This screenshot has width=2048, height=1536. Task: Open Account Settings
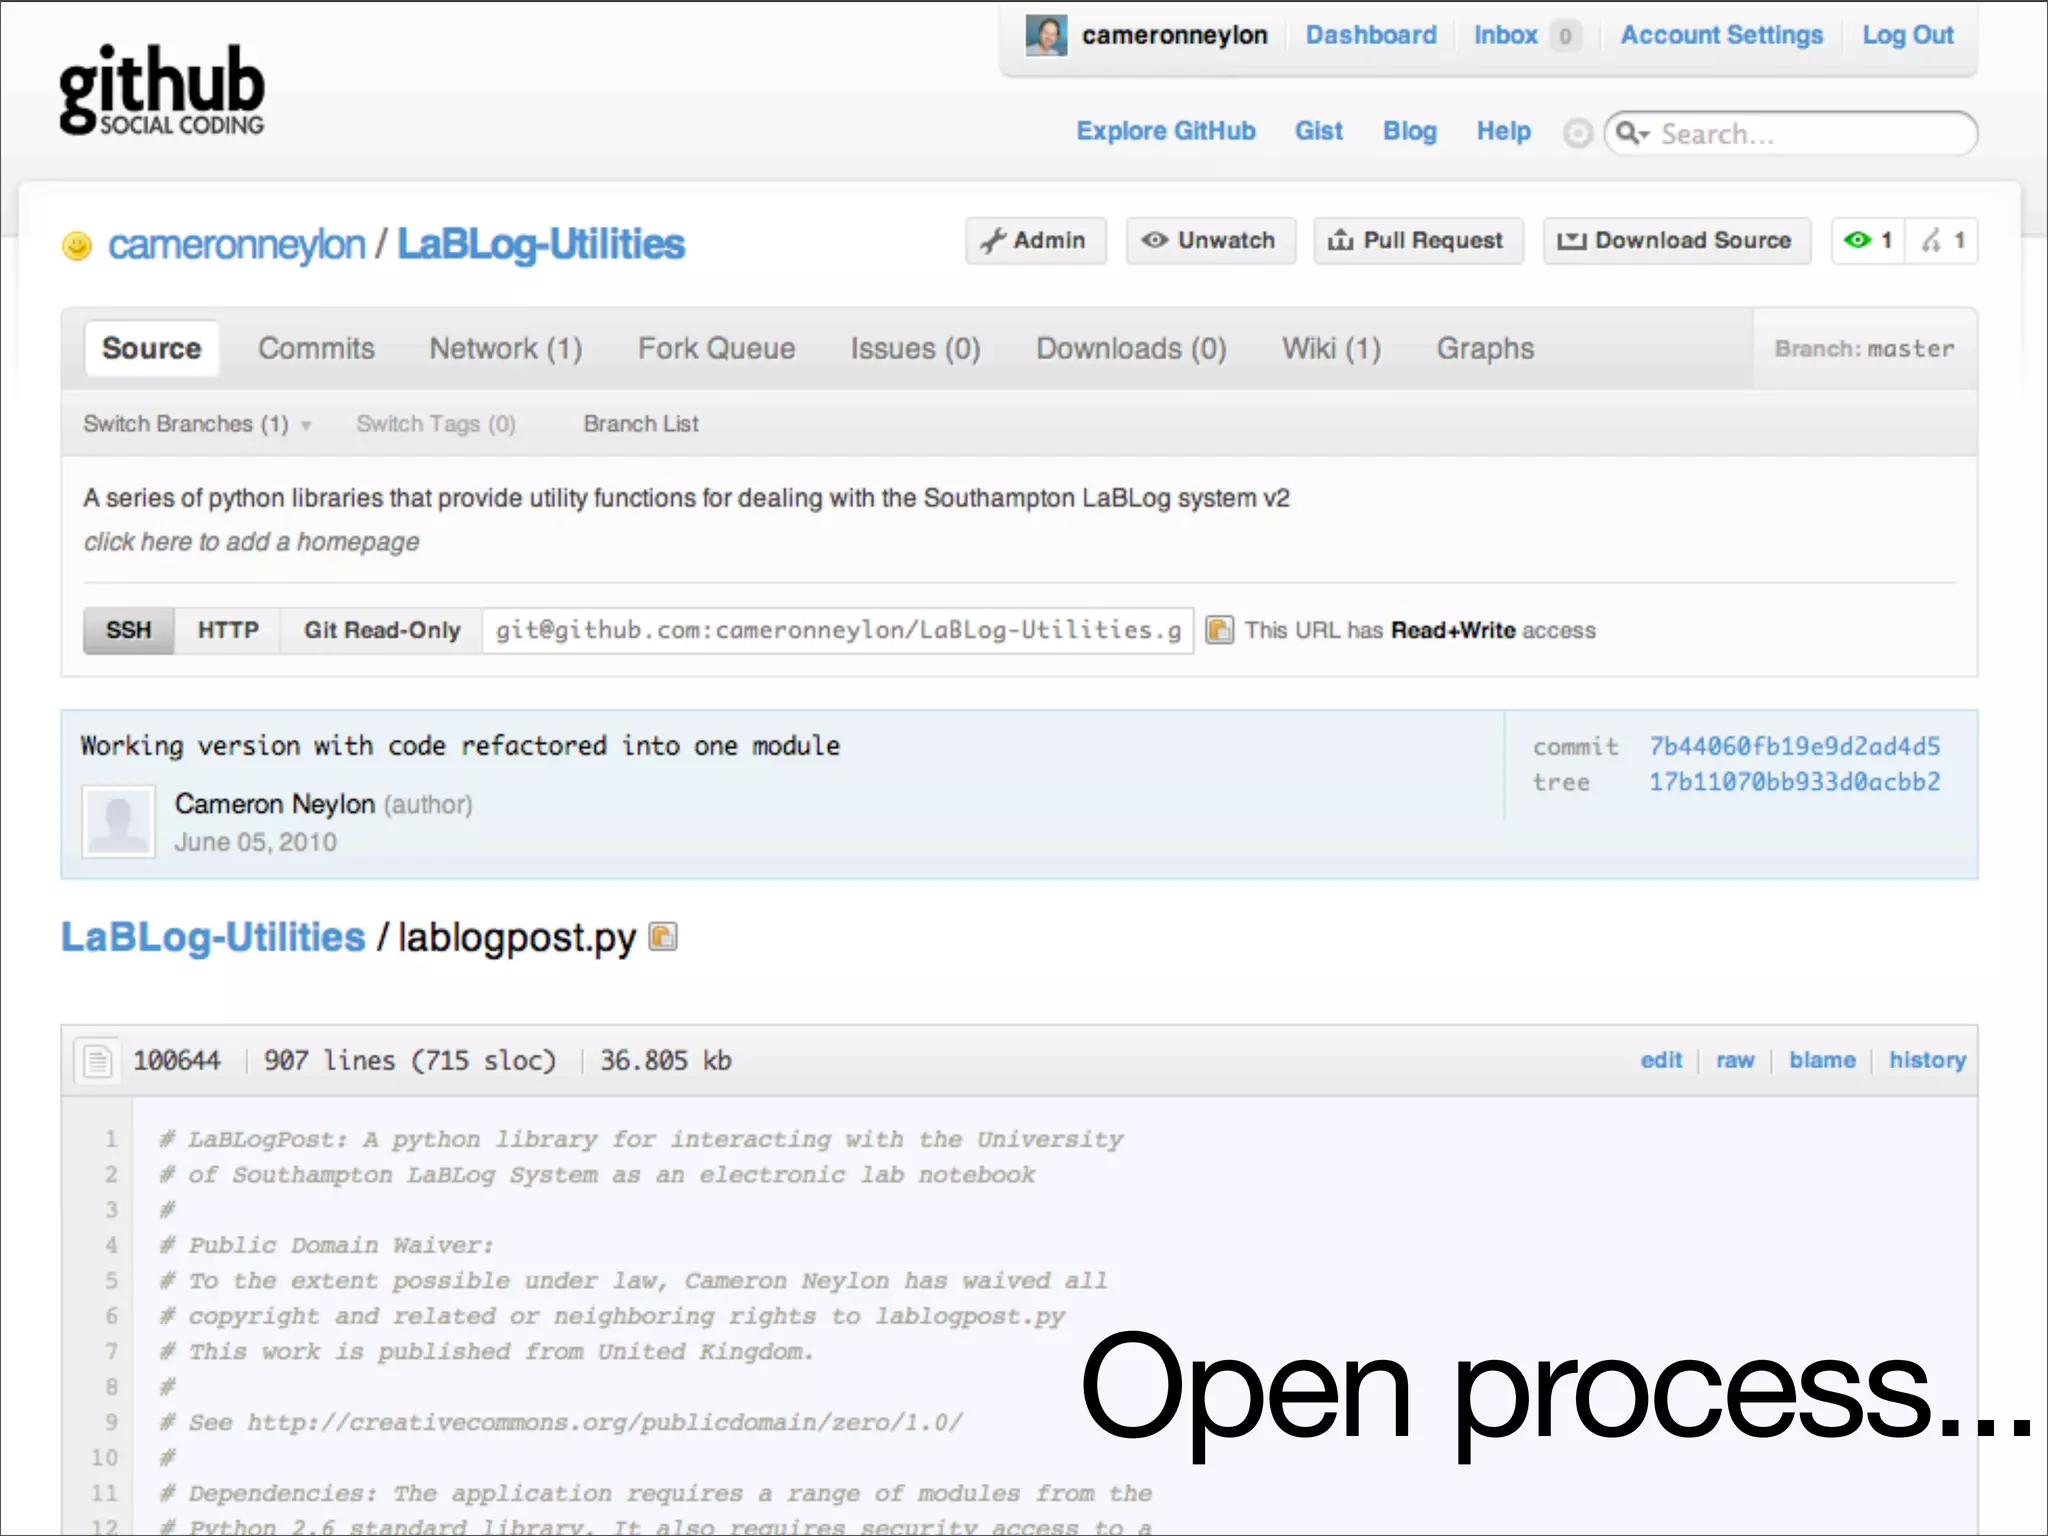pyautogui.click(x=1722, y=36)
